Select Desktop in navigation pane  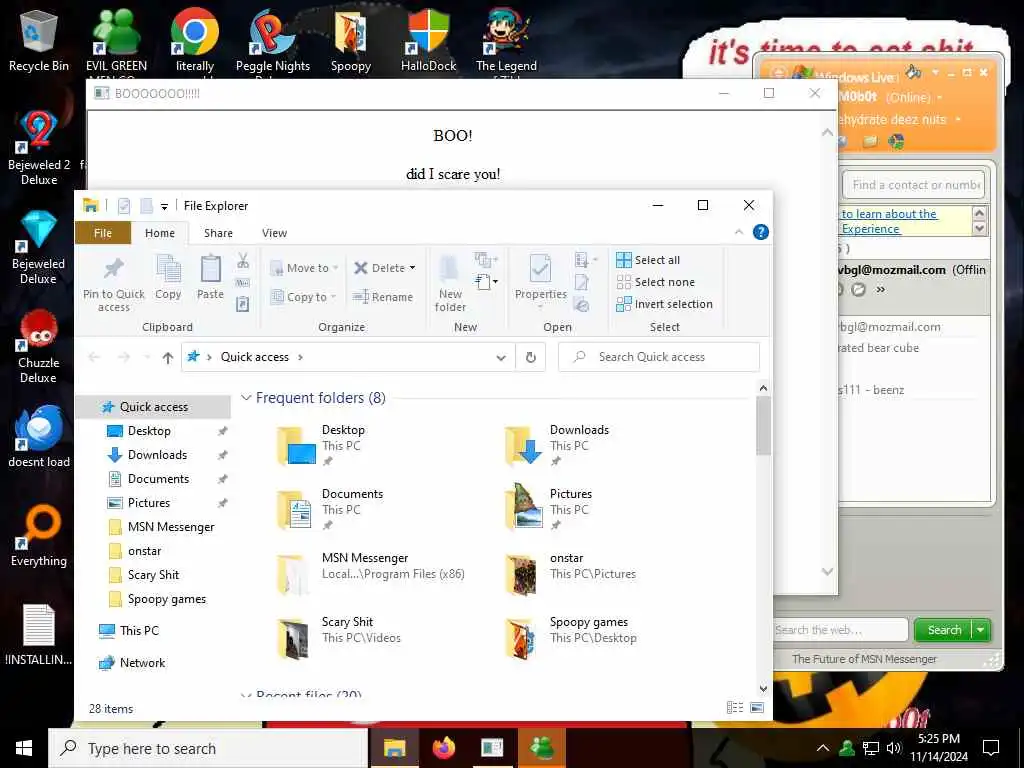click(149, 431)
